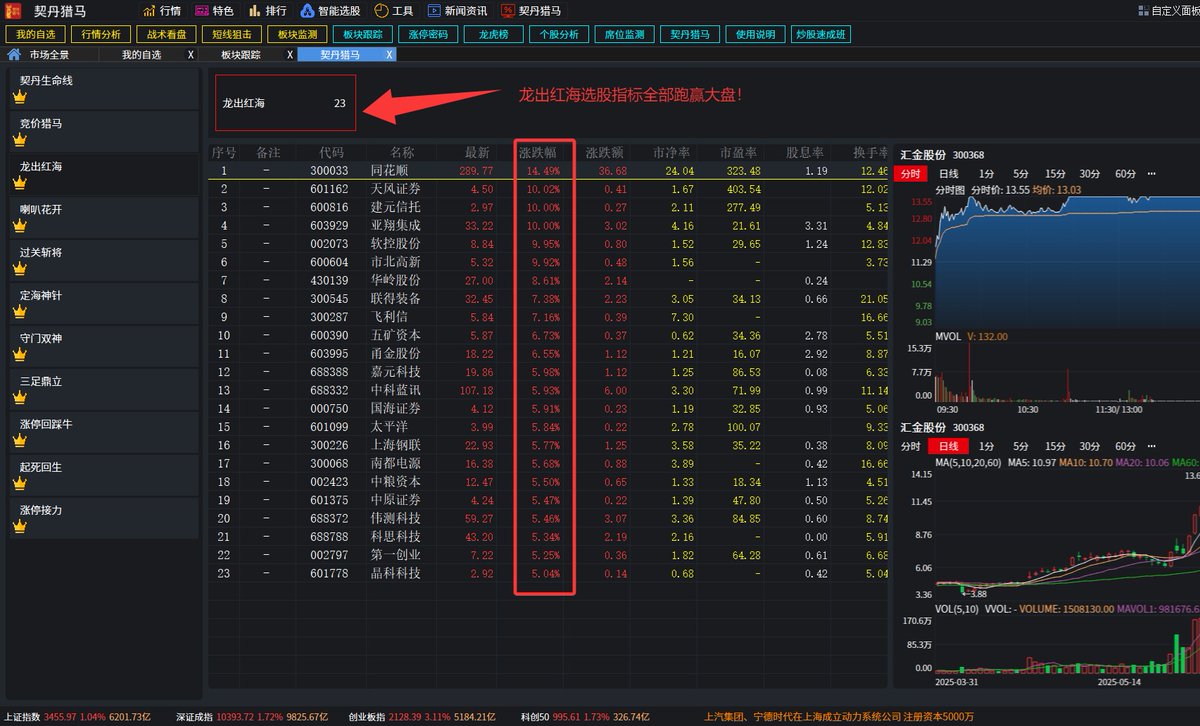Select 60分 above the MVOL intraday chart

(x=1125, y=174)
